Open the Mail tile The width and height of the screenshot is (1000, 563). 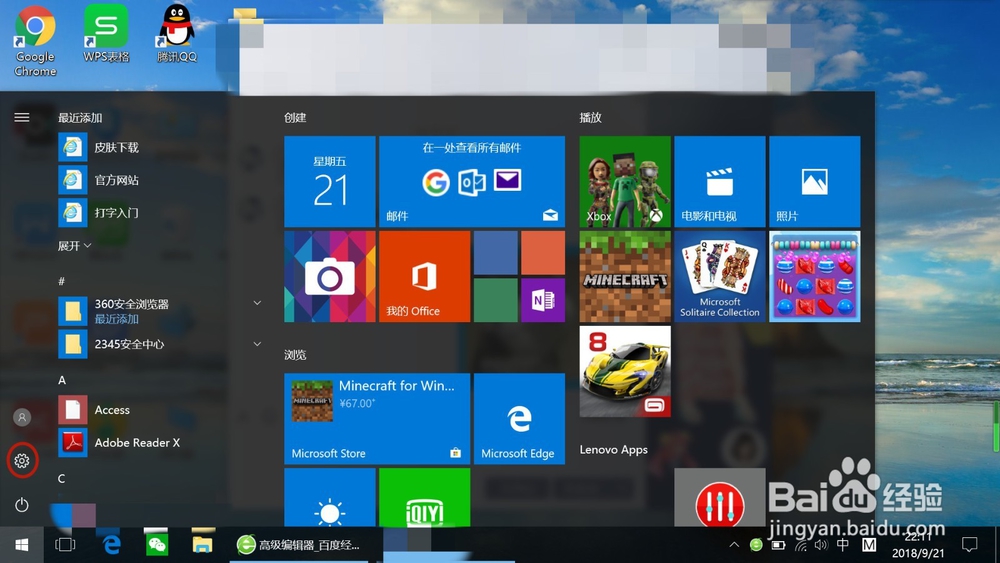[472, 182]
